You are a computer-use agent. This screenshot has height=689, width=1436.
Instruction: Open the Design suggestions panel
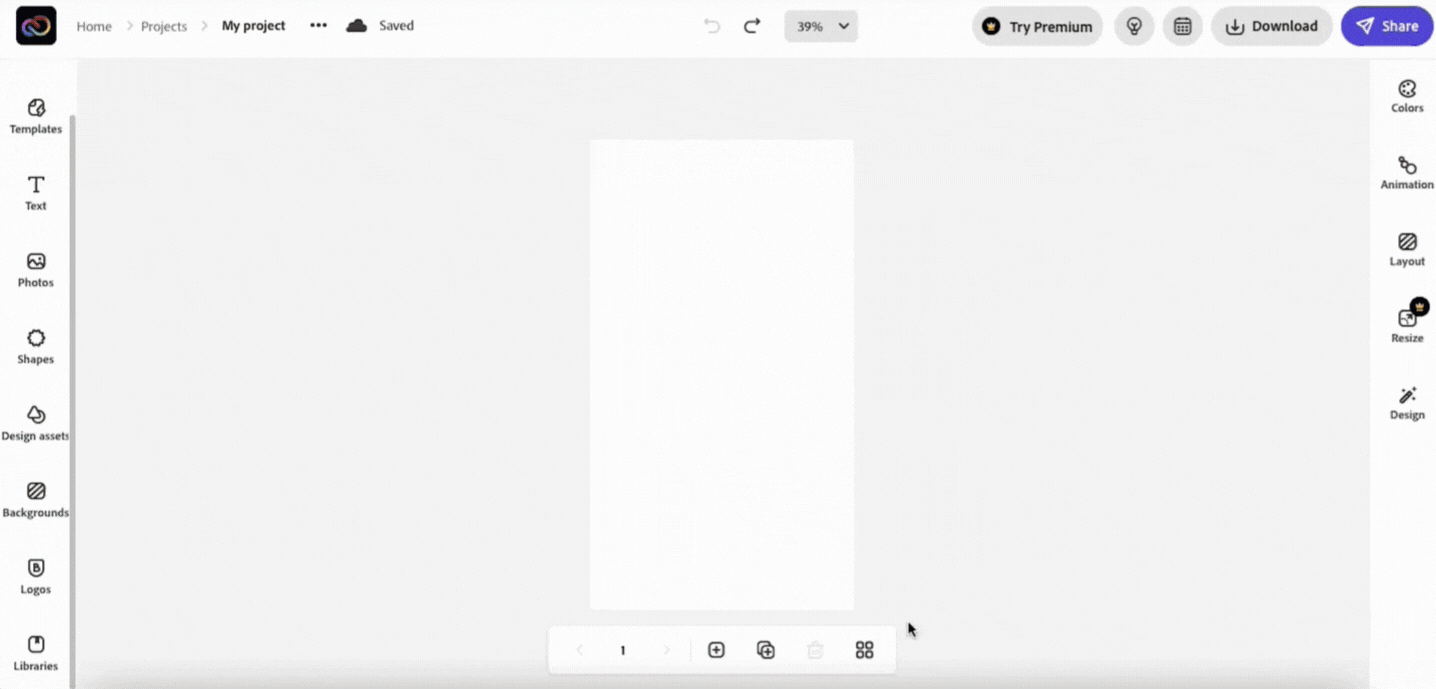click(1407, 403)
